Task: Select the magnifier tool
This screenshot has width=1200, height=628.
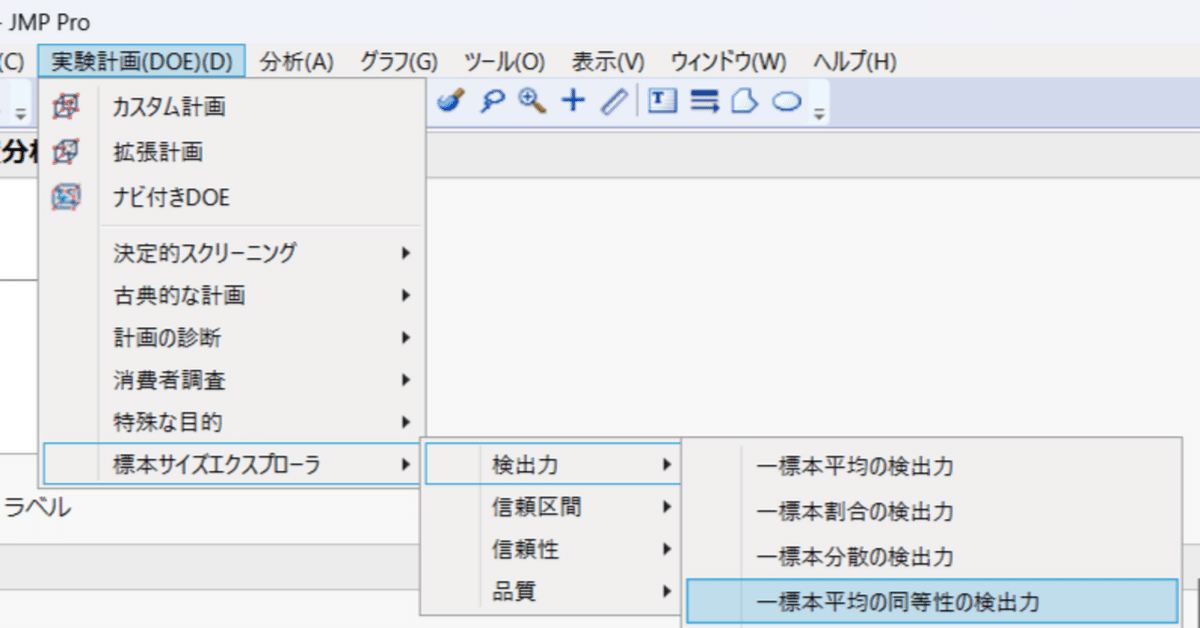Action: [x=491, y=101]
